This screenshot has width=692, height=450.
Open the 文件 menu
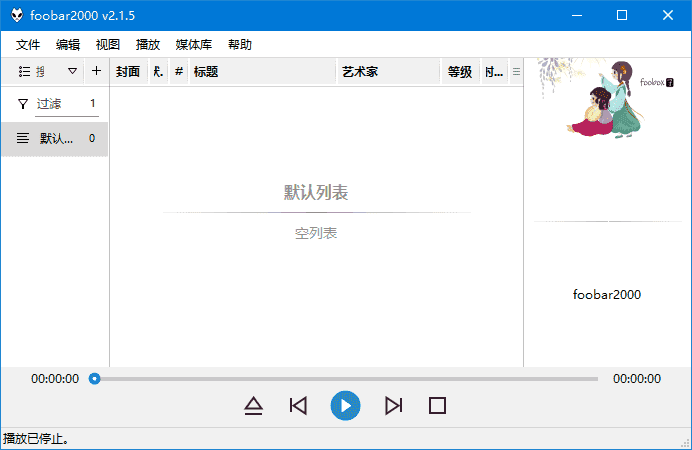(x=28, y=44)
